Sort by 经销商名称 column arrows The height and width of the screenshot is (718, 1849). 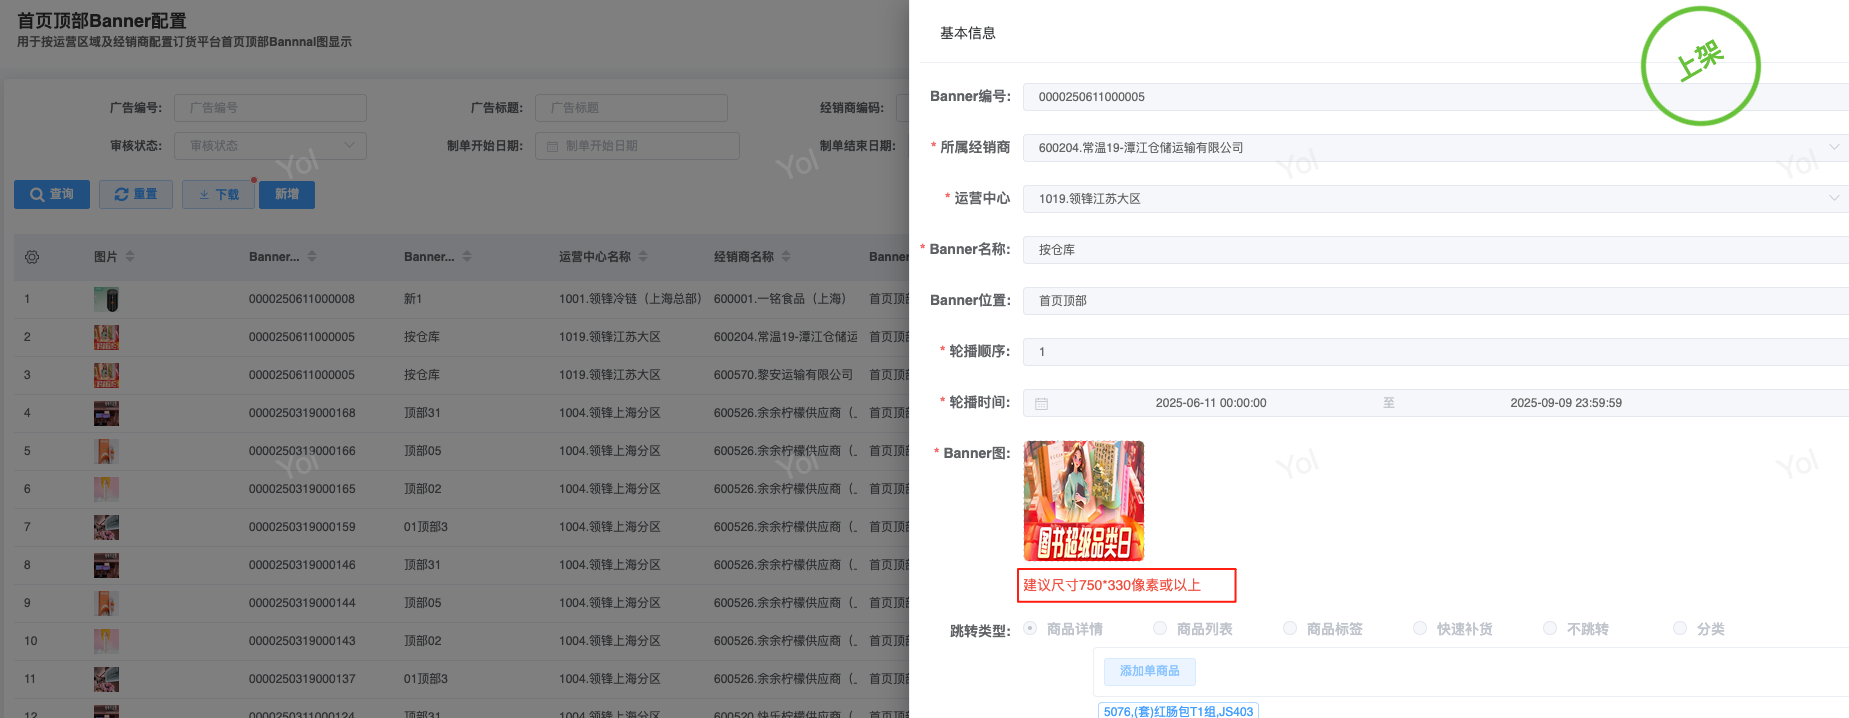click(786, 257)
